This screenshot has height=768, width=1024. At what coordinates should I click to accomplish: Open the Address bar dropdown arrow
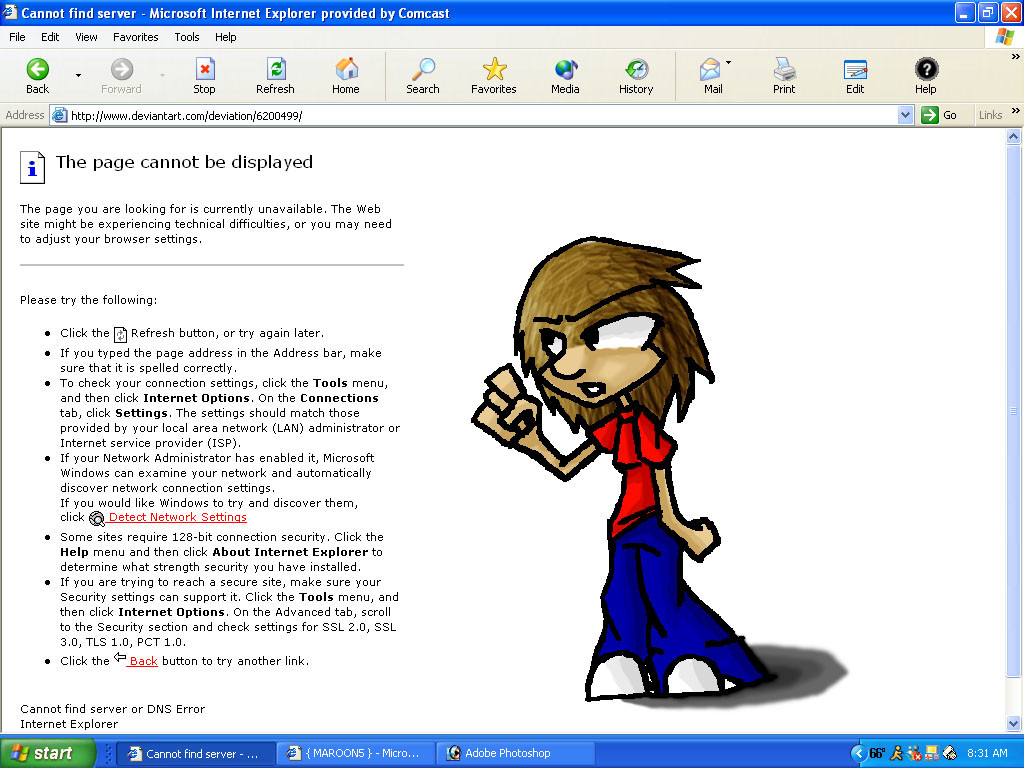(905, 116)
